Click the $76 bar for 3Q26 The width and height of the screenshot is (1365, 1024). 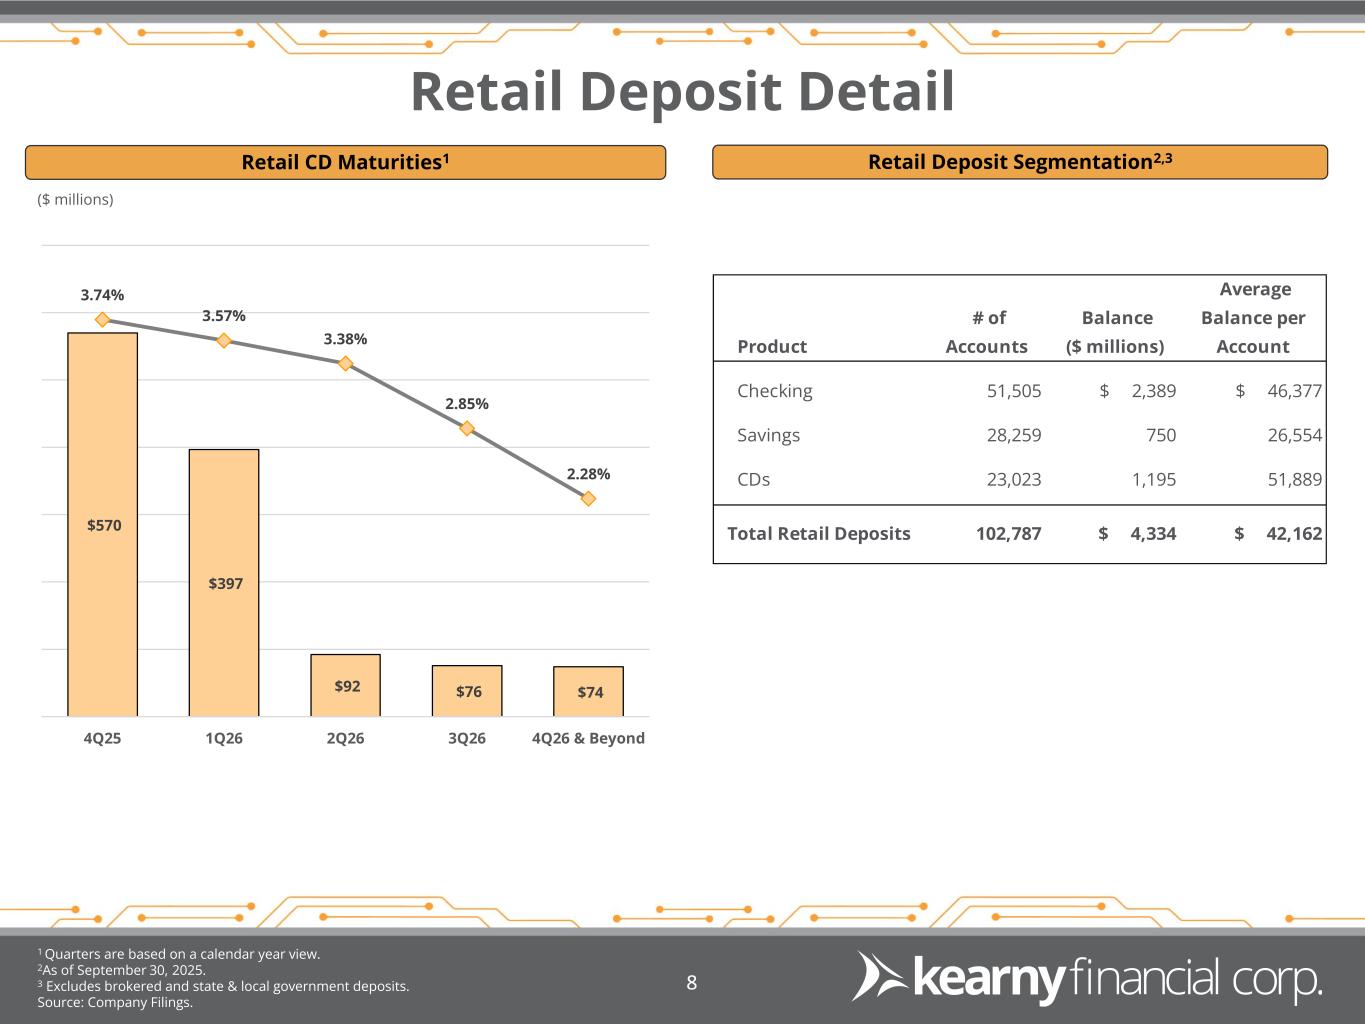pos(467,691)
